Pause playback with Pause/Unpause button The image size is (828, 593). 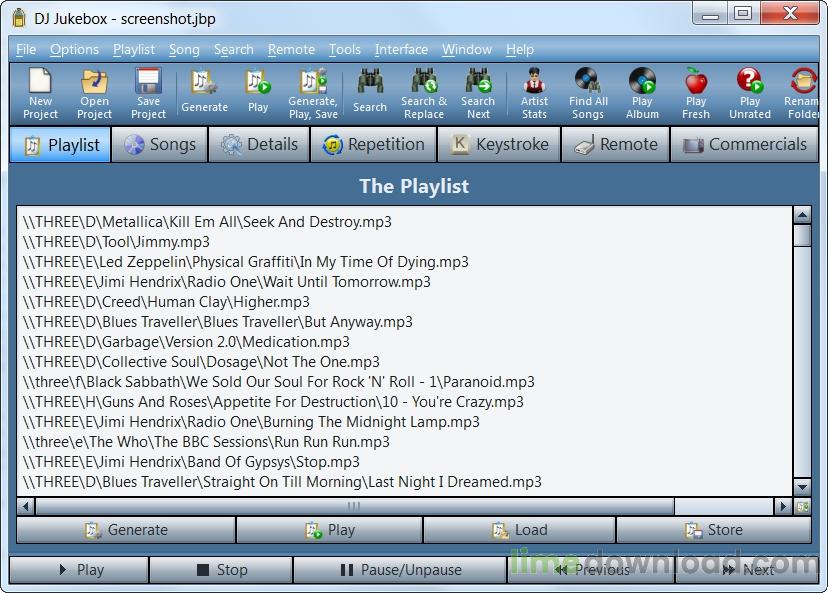click(400, 570)
